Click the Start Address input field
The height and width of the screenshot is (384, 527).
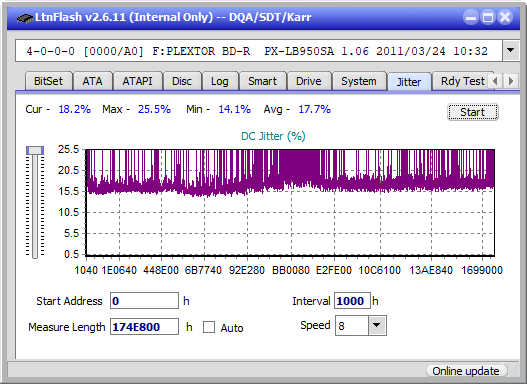pyautogui.click(x=145, y=301)
